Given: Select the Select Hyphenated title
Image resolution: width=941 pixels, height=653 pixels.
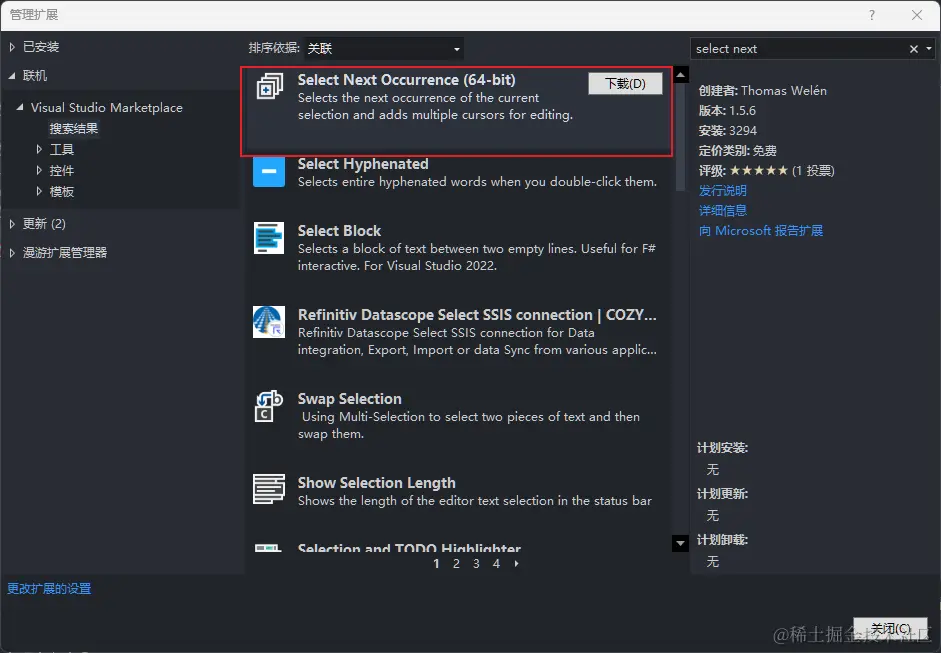Looking at the screenshot, I should (363, 164).
